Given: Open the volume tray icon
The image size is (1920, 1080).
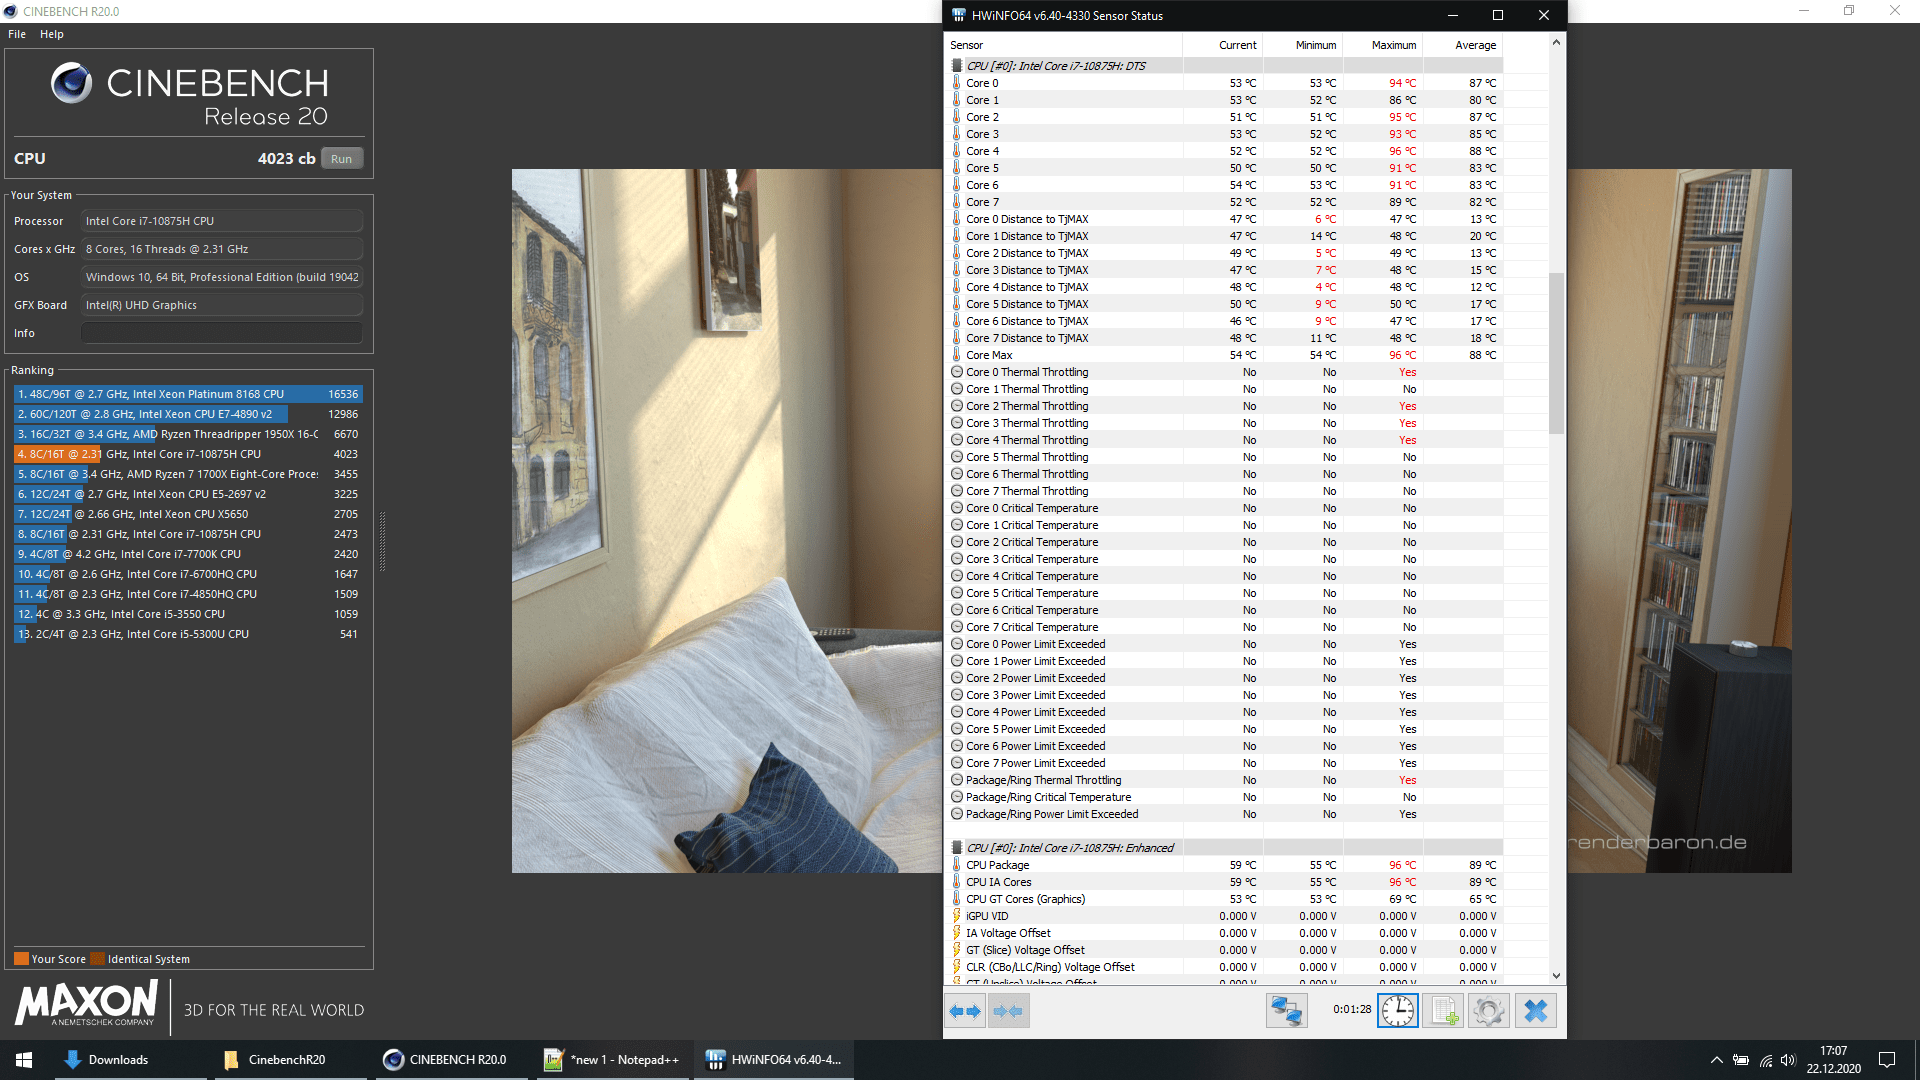Looking at the screenshot, I should (x=1788, y=1060).
